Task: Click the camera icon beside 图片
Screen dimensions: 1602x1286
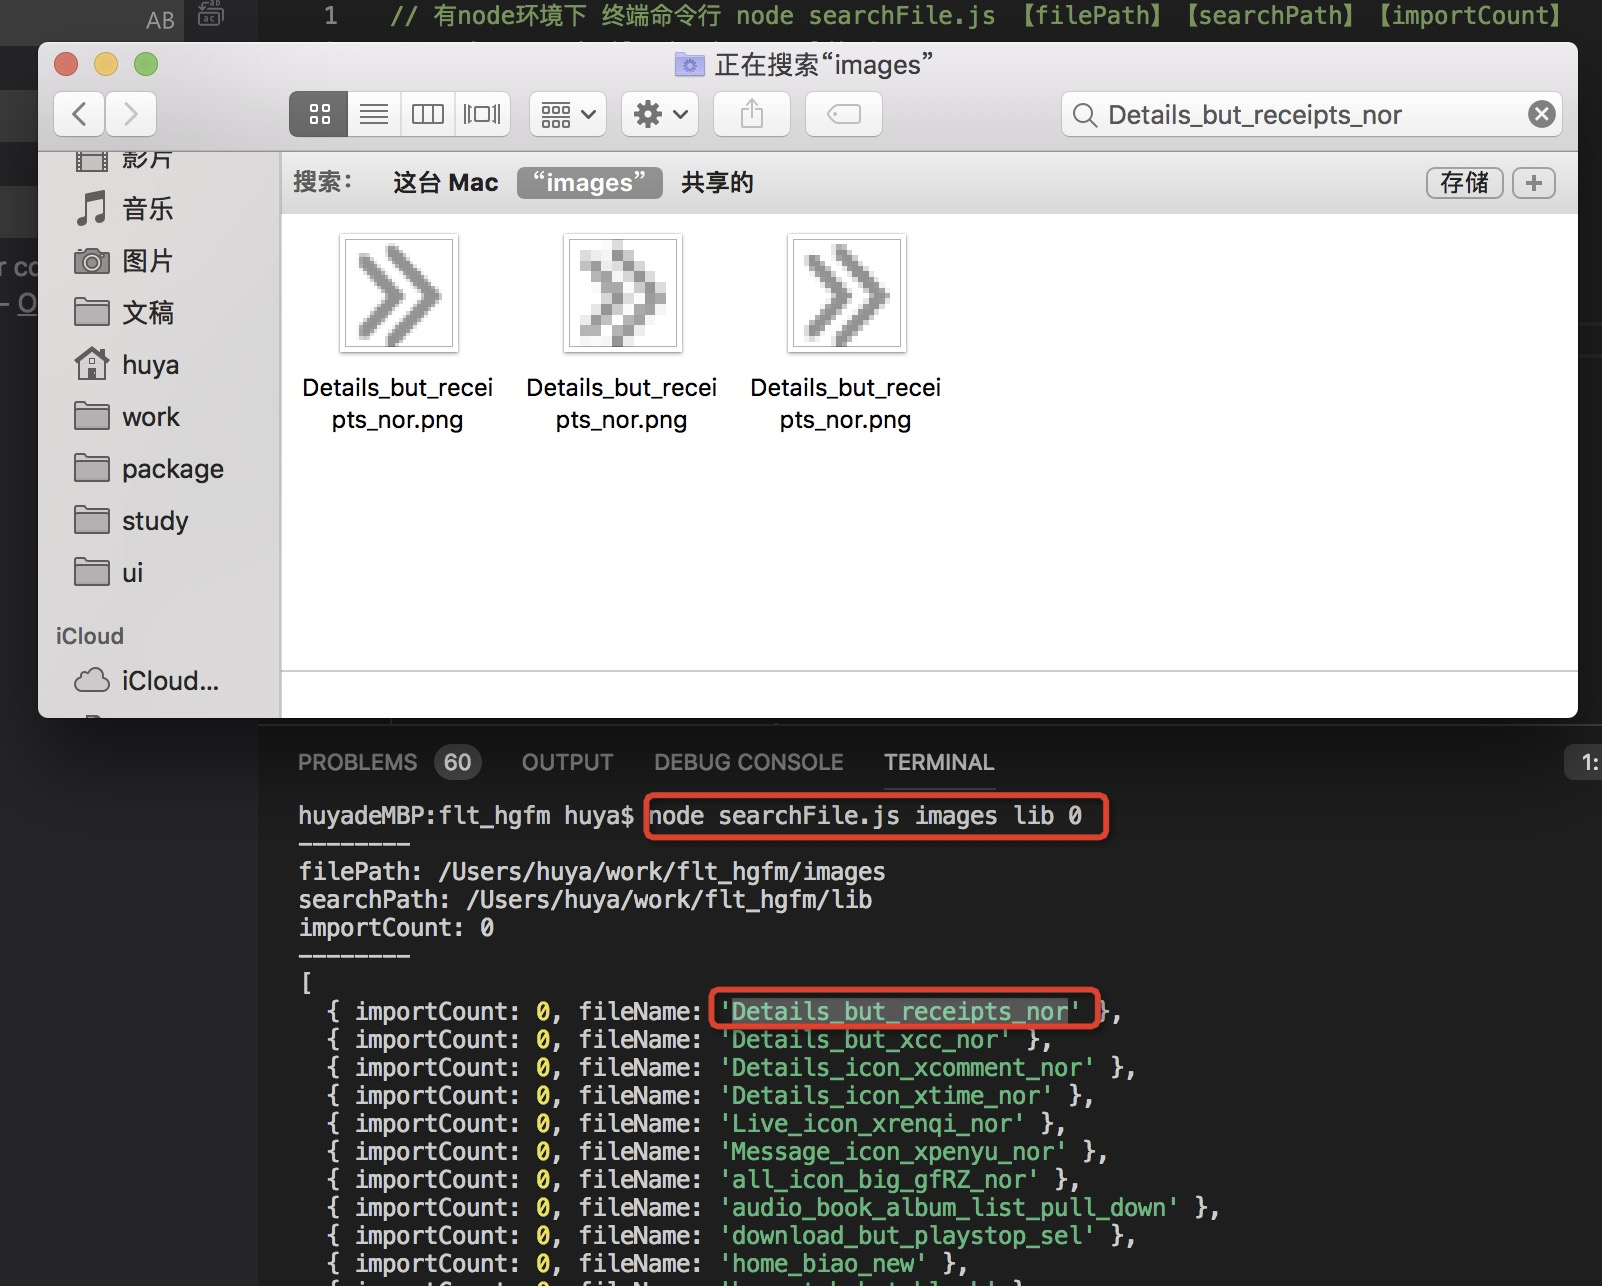Action: [x=92, y=261]
